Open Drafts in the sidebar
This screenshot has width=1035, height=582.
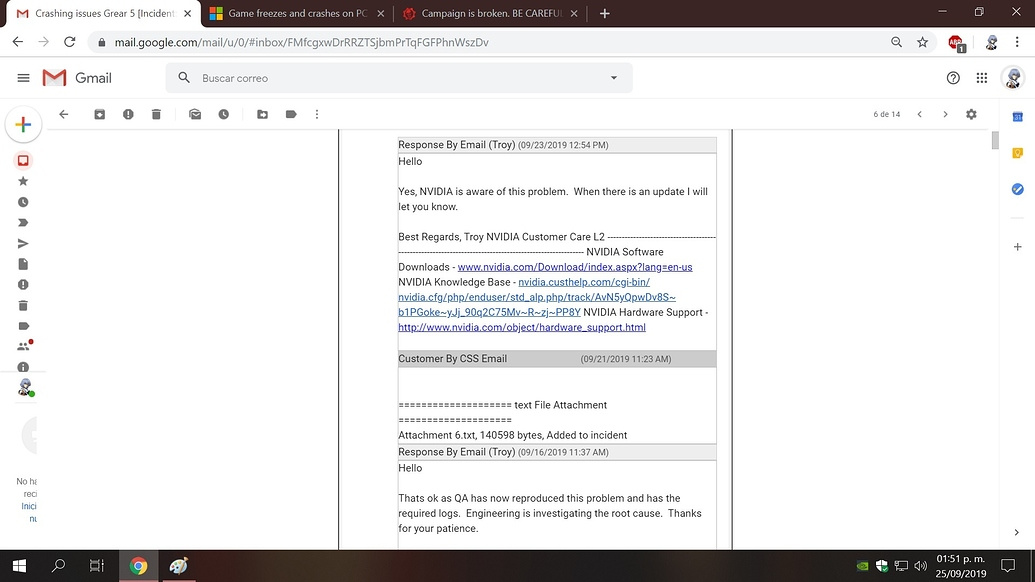[x=23, y=264]
